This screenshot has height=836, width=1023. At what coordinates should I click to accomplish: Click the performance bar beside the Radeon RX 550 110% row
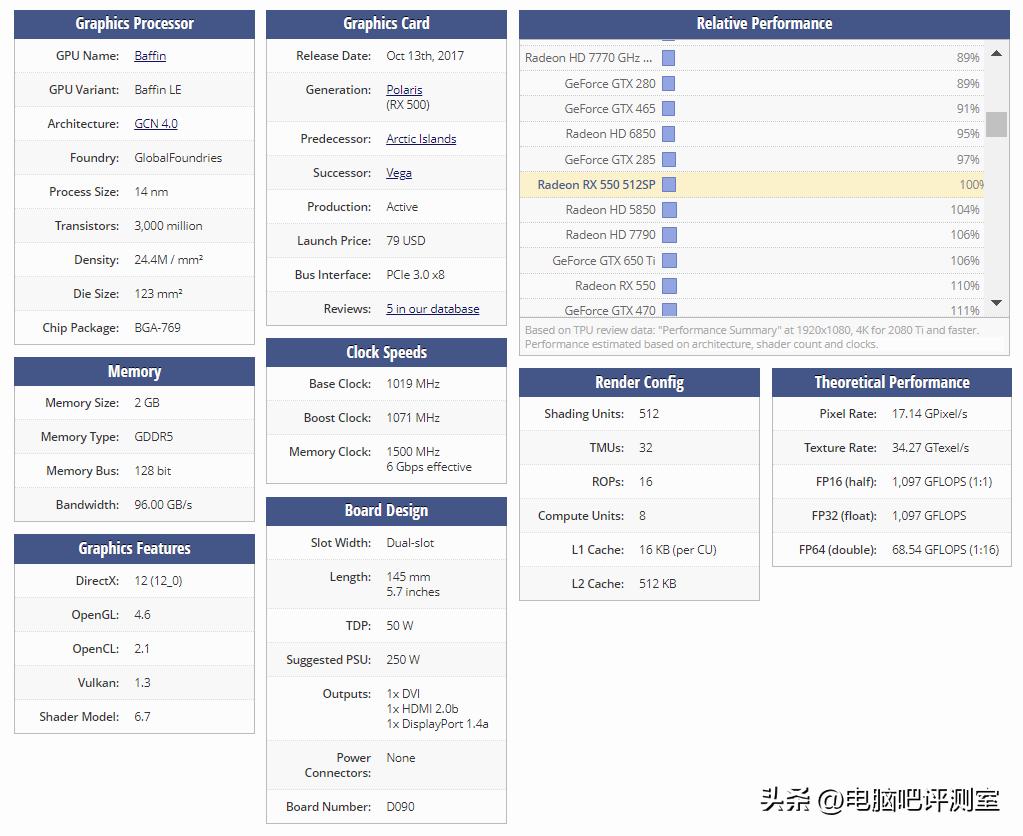[x=669, y=286]
